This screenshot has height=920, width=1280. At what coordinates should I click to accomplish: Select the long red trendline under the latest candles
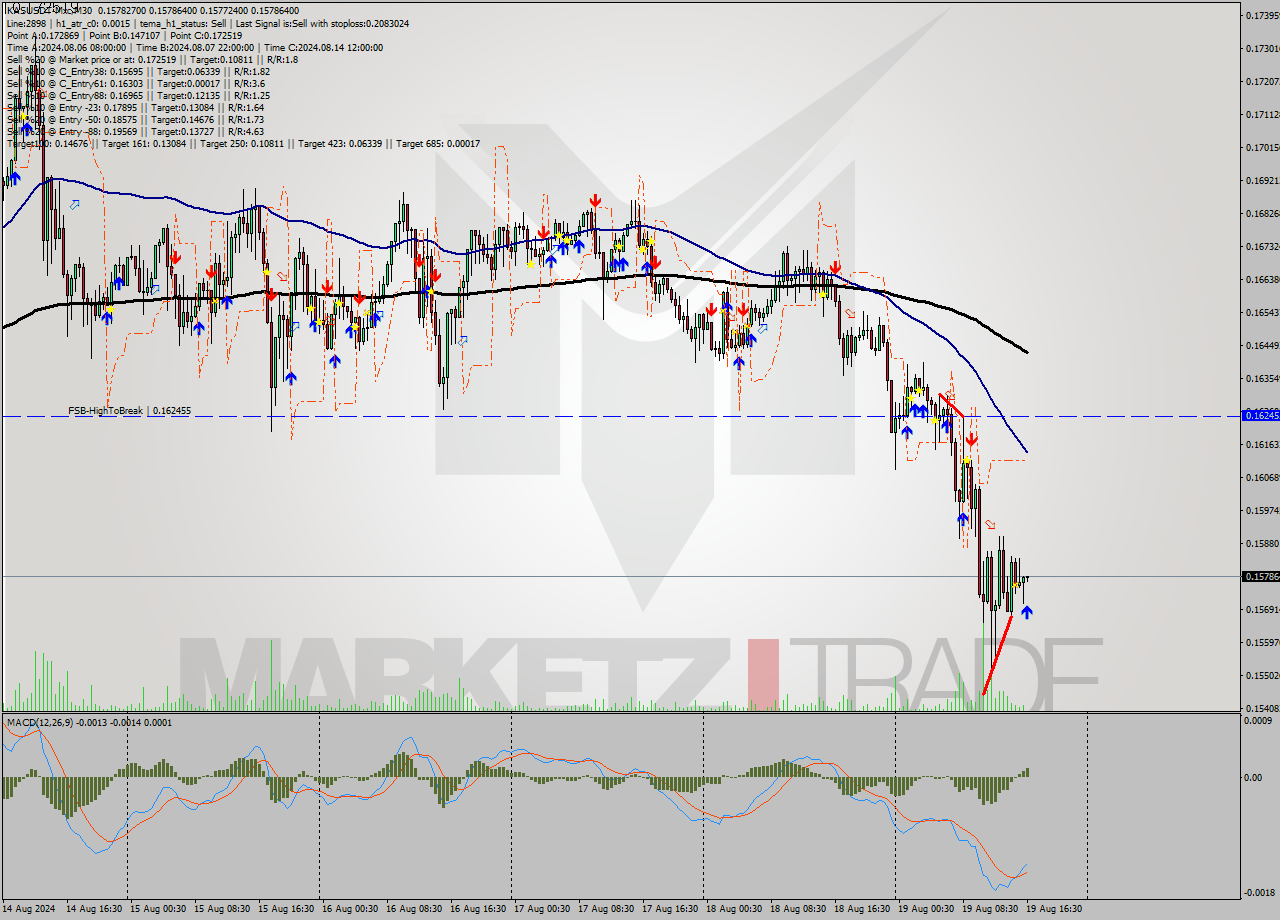(997, 655)
